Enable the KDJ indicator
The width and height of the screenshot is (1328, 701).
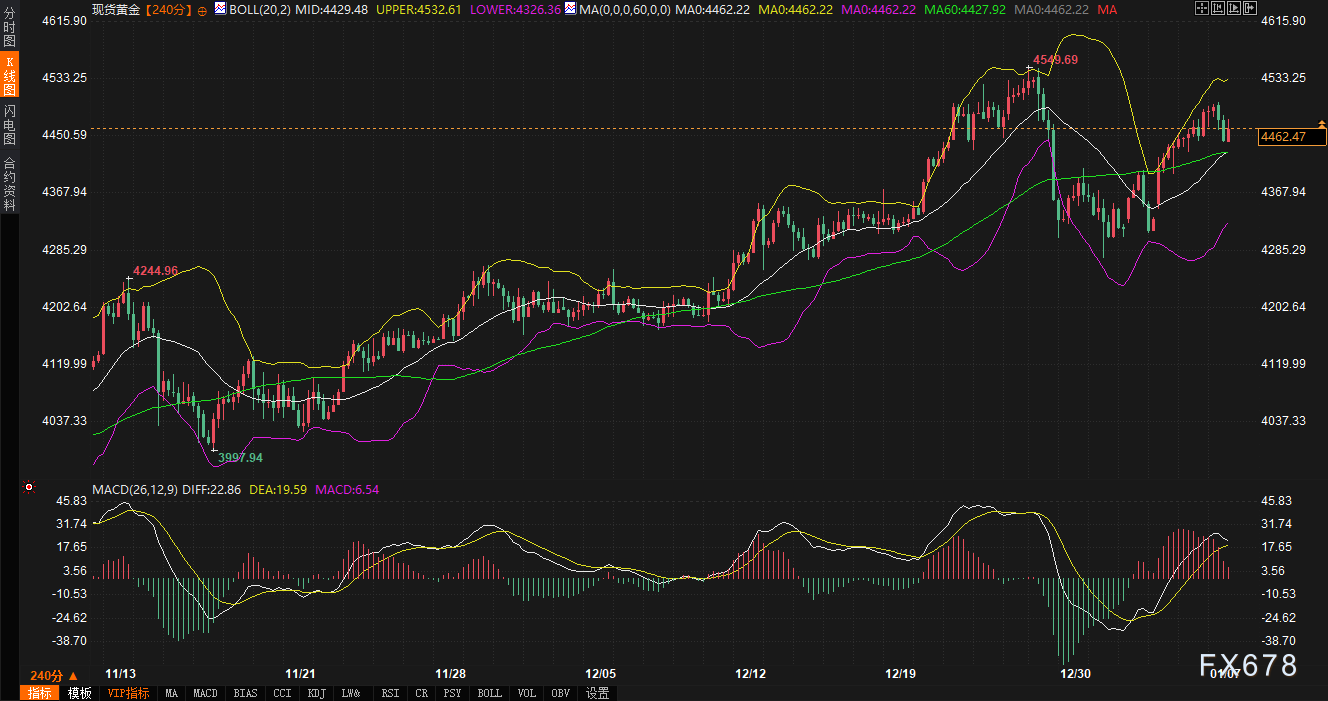tap(316, 693)
